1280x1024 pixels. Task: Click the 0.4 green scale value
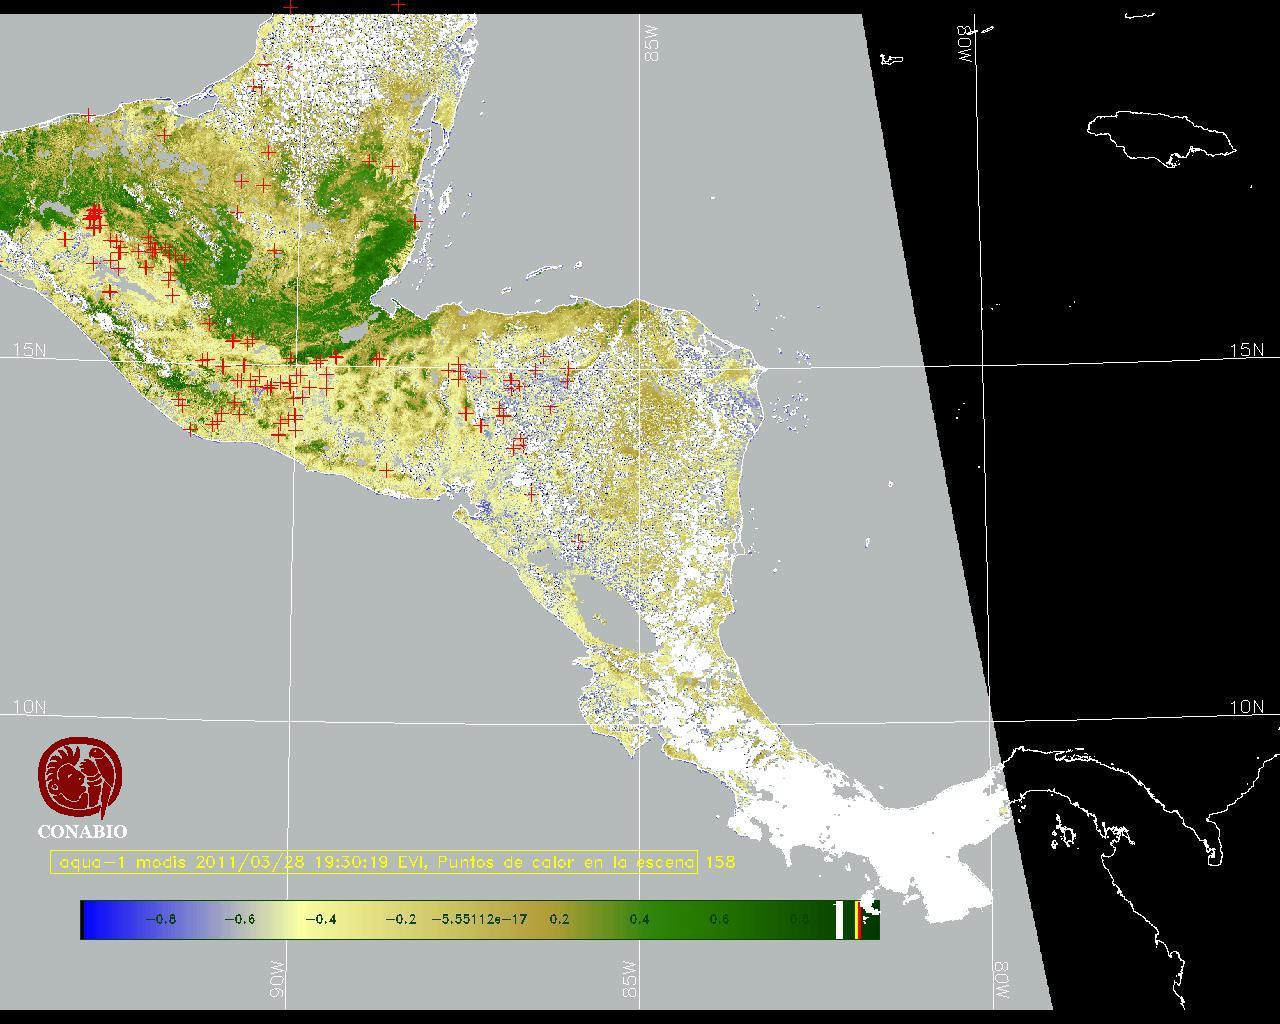click(x=639, y=919)
